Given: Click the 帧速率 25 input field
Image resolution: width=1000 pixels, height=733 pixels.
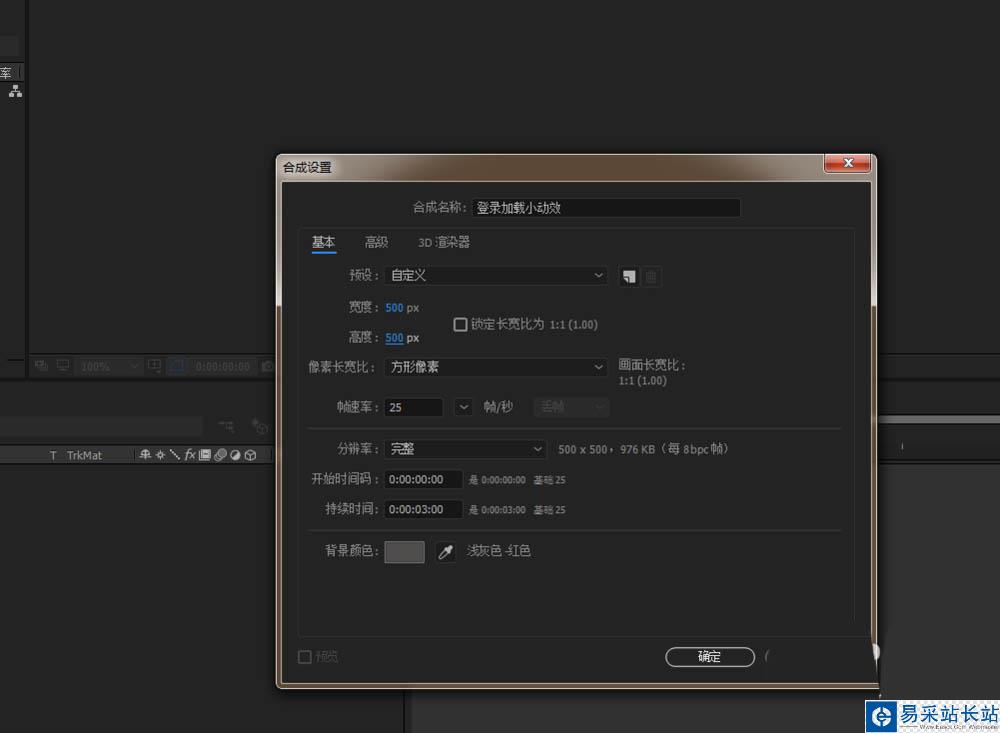Looking at the screenshot, I should point(413,407).
